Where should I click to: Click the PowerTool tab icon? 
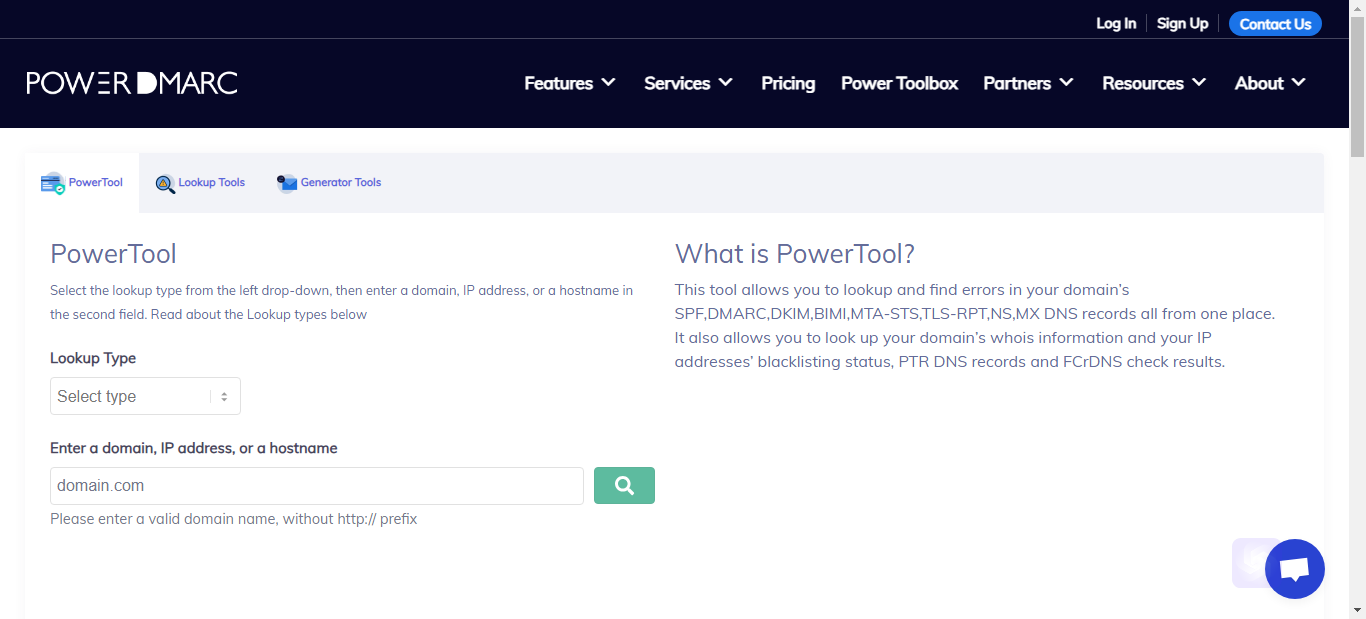click(53, 183)
